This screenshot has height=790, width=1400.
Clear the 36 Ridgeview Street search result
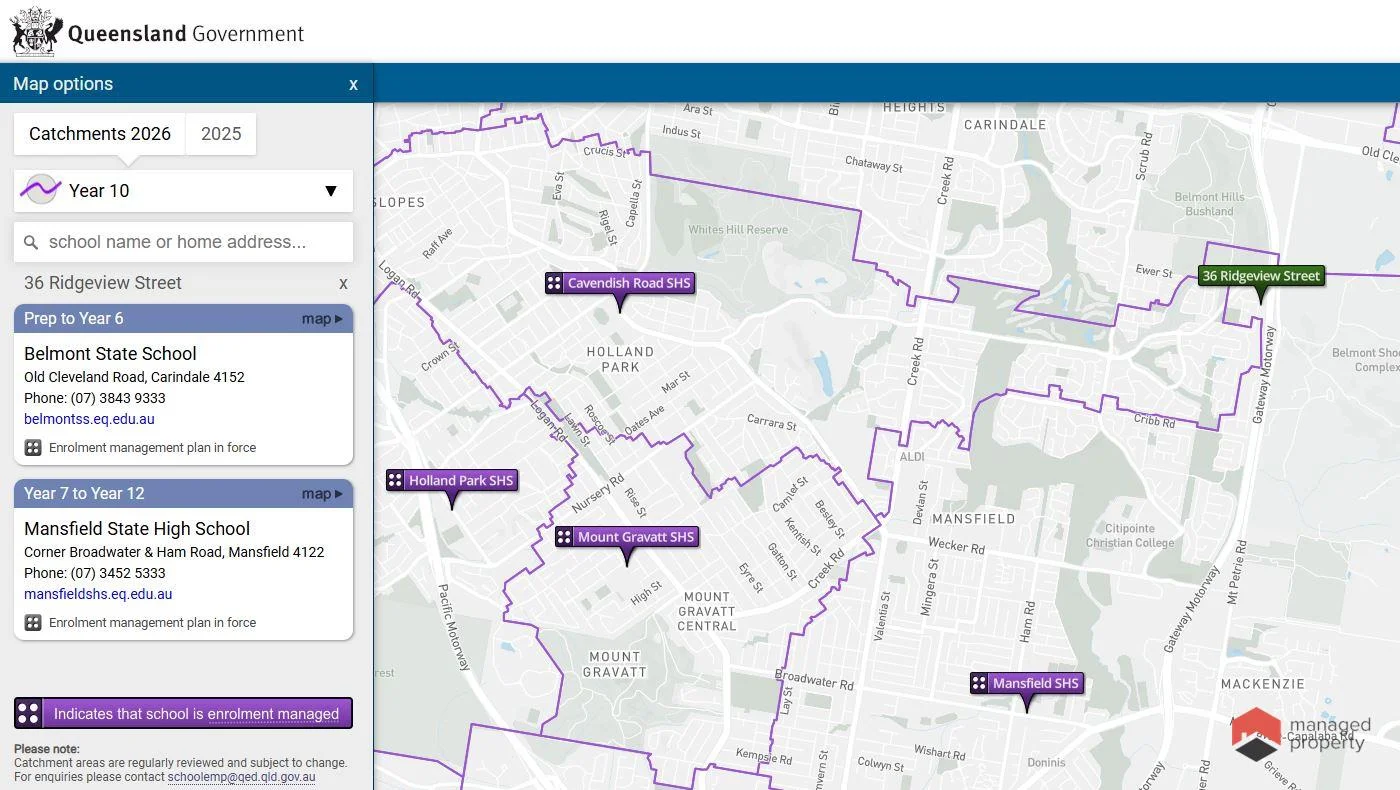click(343, 284)
